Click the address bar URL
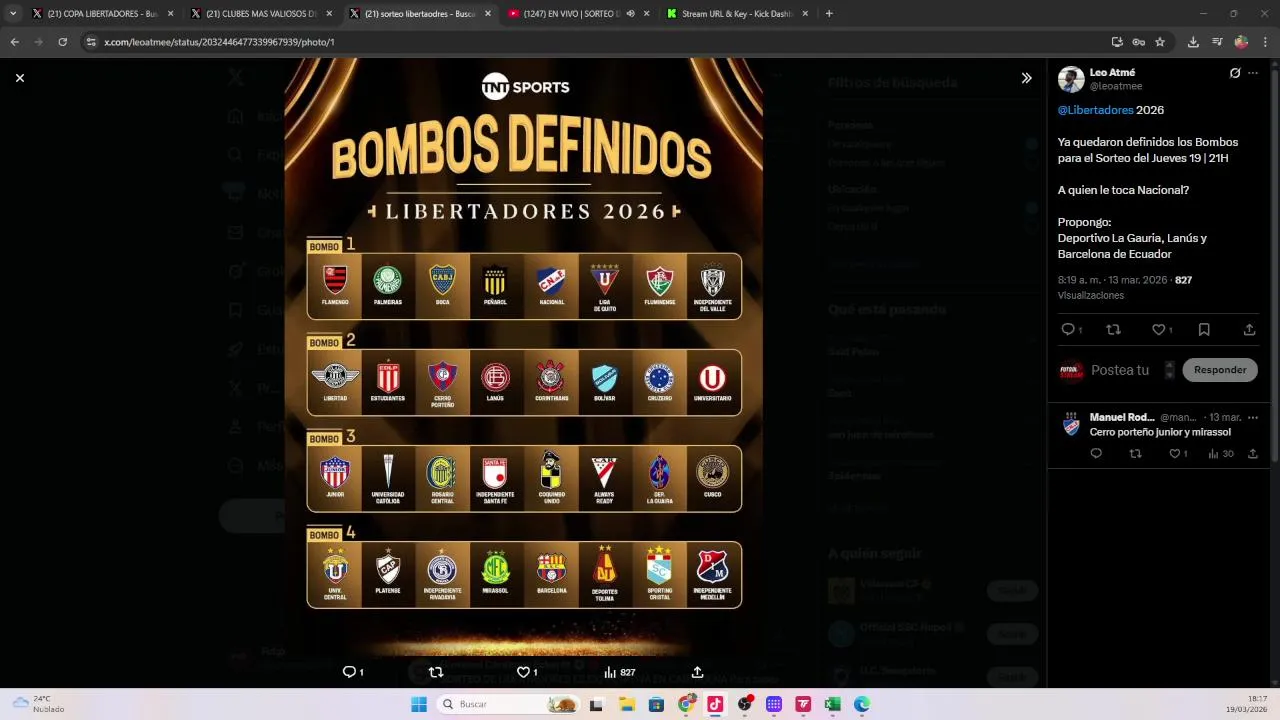The image size is (1280, 720). coord(219,42)
